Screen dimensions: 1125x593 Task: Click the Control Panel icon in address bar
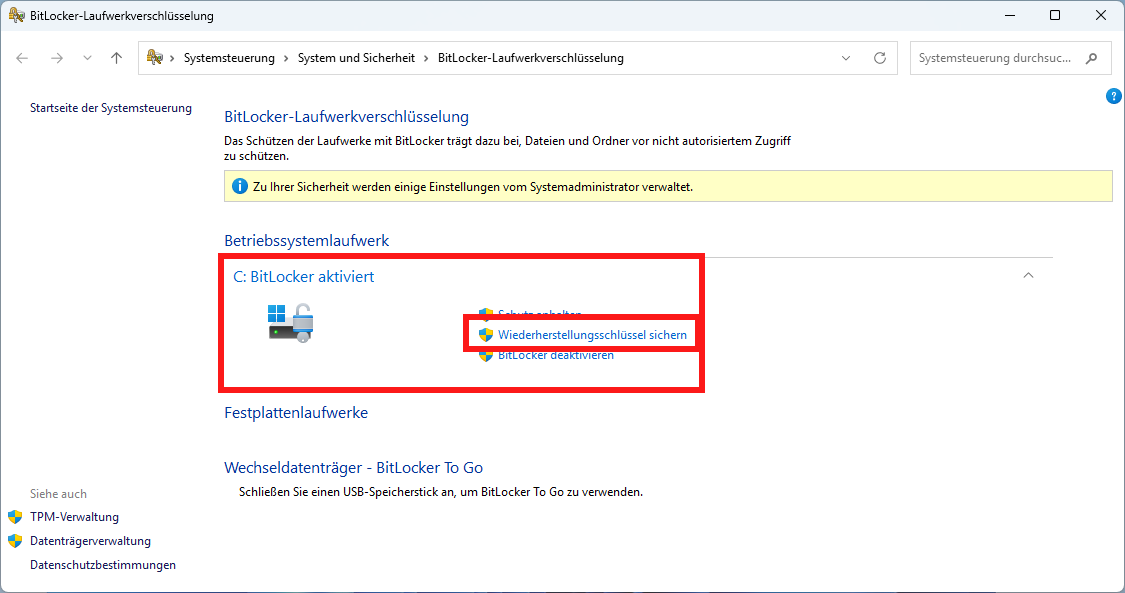pyautogui.click(x=154, y=57)
